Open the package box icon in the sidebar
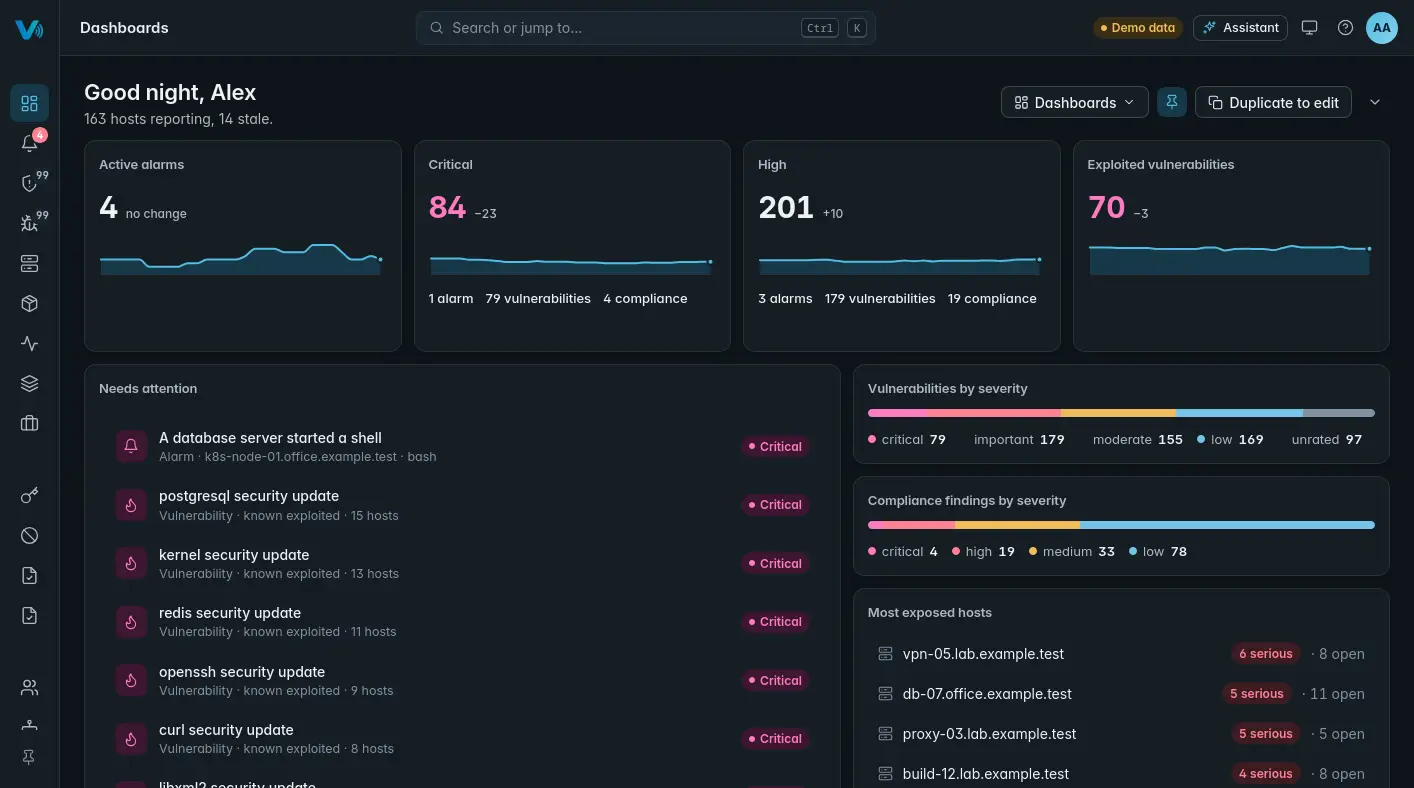The height and width of the screenshot is (788, 1414). click(x=29, y=304)
